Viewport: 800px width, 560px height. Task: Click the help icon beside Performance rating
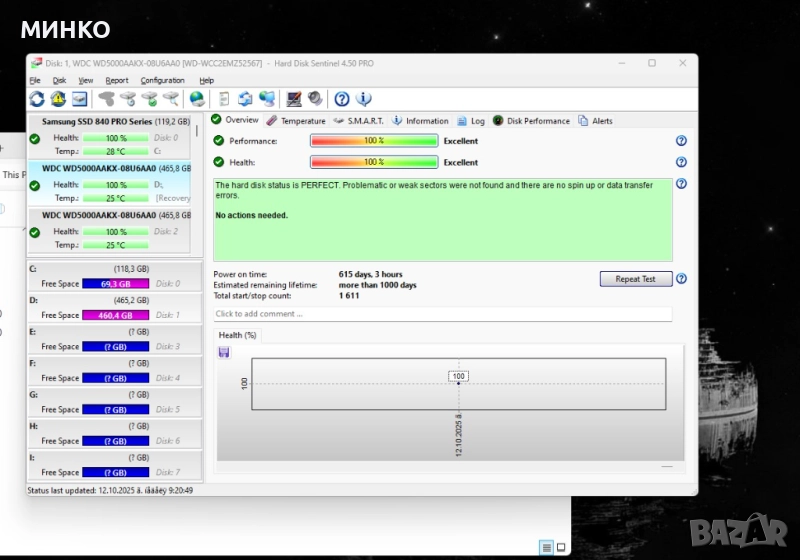[681, 141]
